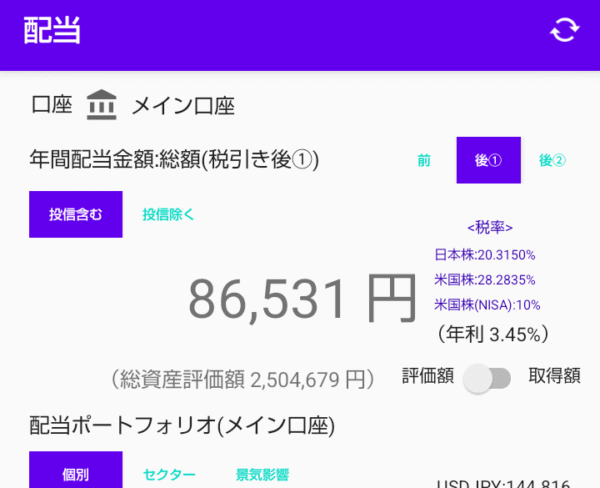Choose 投信除く to exclude funds
Image resolution: width=600 pixels, height=488 pixels.
pyautogui.click(x=168, y=214)
